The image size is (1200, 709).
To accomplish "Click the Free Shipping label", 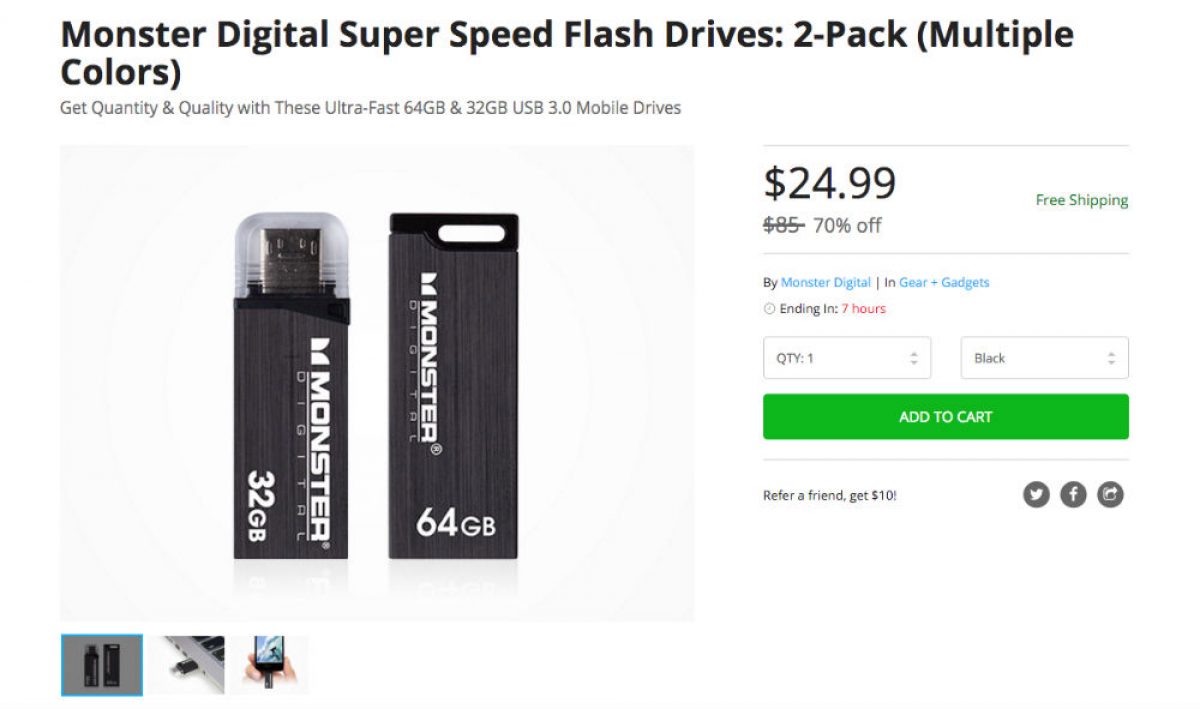I will [x=1081, y=200].
